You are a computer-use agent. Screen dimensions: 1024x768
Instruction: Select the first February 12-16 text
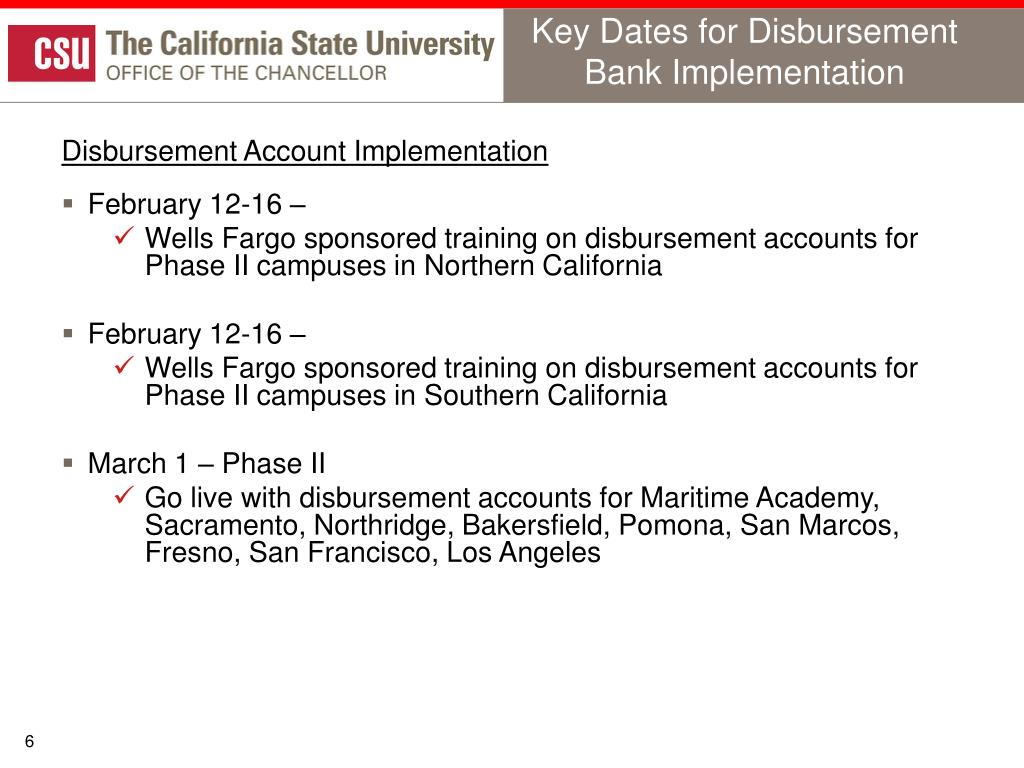pos(197,204)
